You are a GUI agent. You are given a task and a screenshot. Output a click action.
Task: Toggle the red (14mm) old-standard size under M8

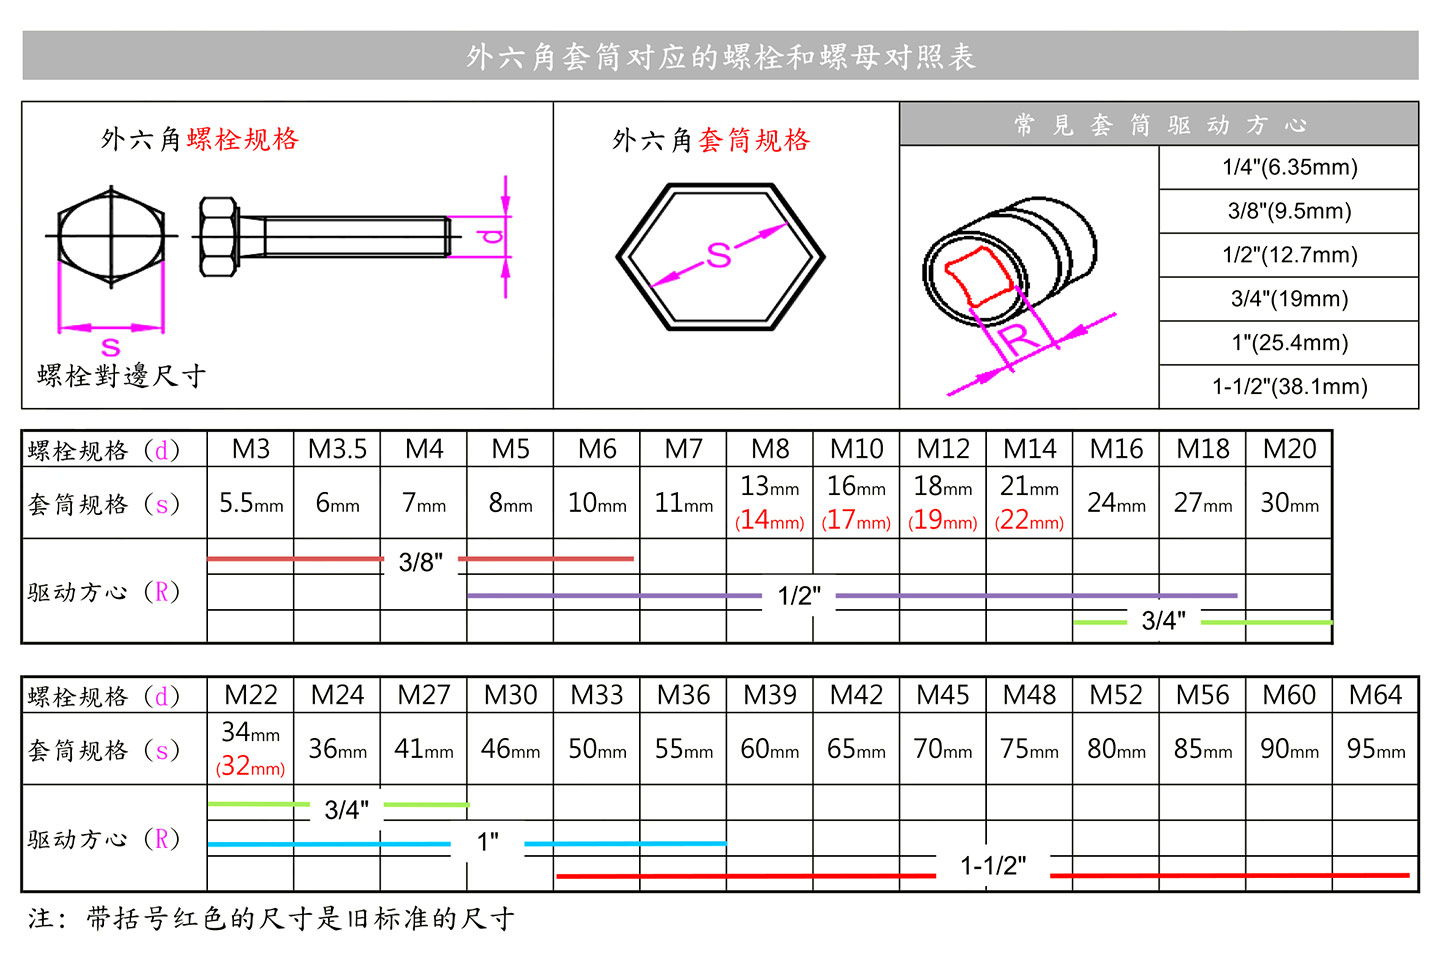pyautogui.click(x=768, y=520)
